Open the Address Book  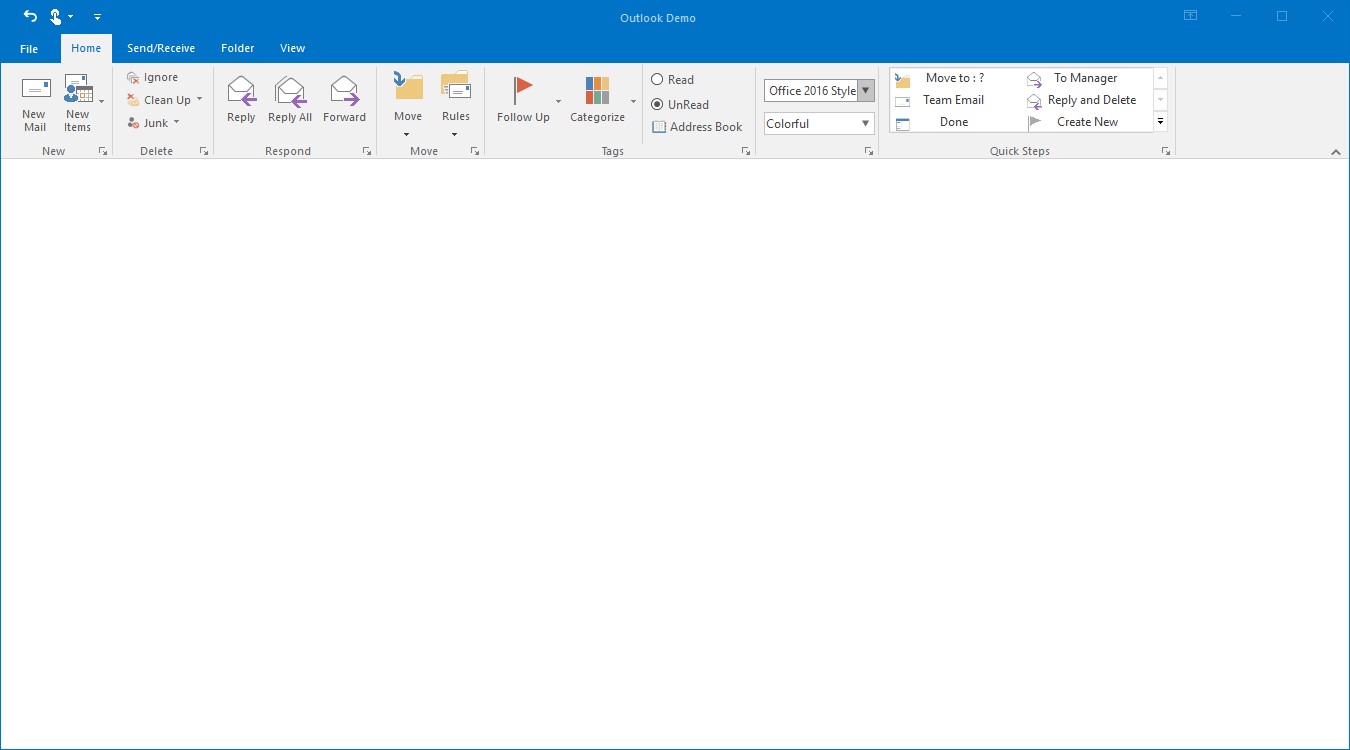pyautogui.click(x=697, y=127)
